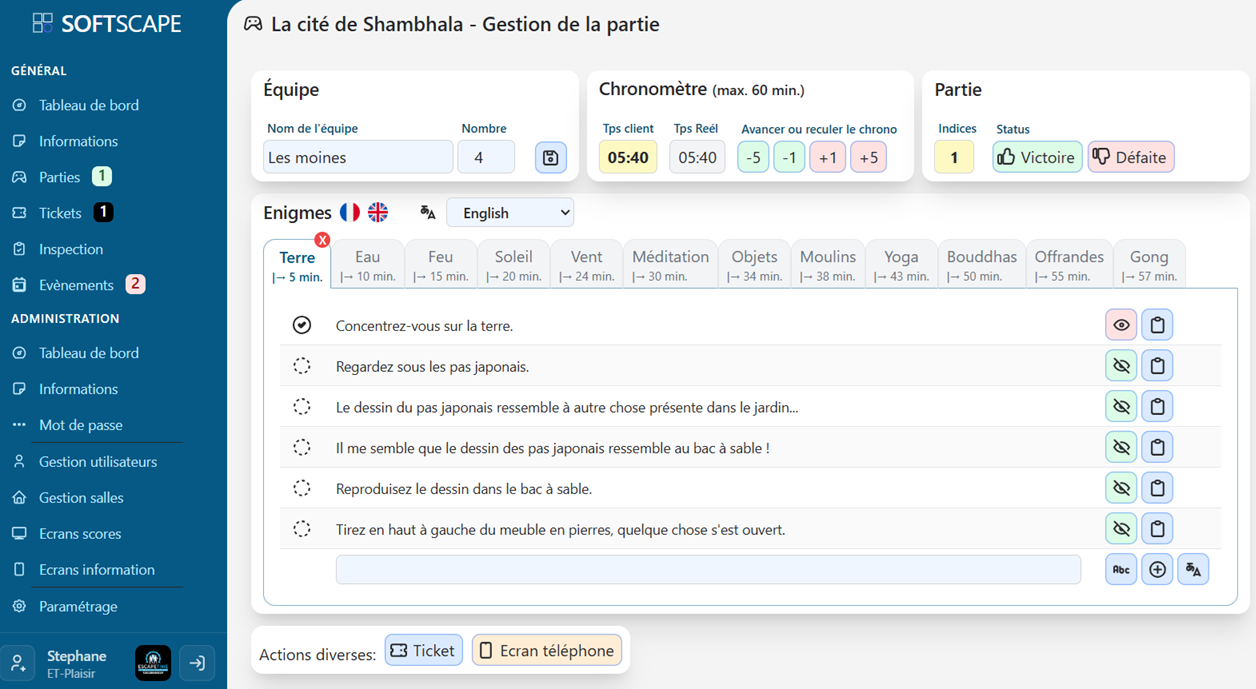Click the Victoire status button

tap(1037, 157)
